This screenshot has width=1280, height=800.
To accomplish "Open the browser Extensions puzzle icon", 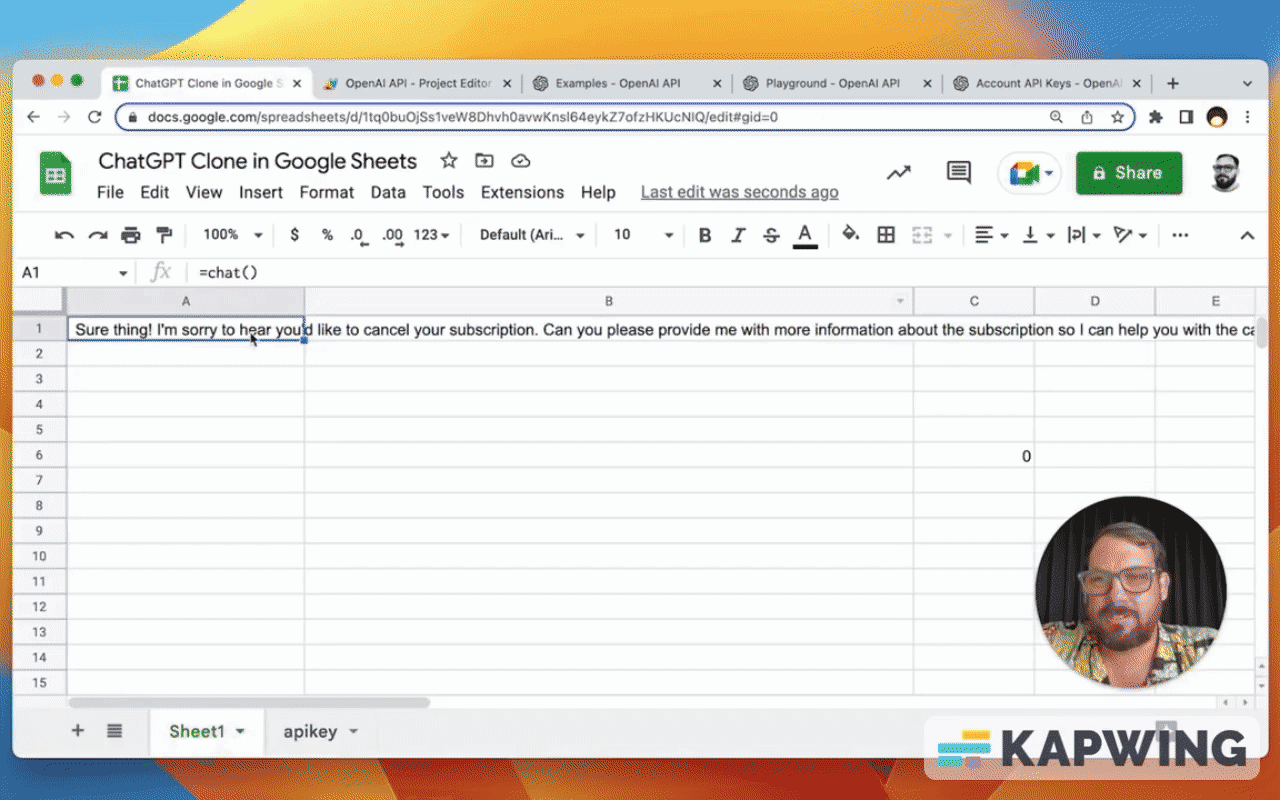I will (1156, 117).
